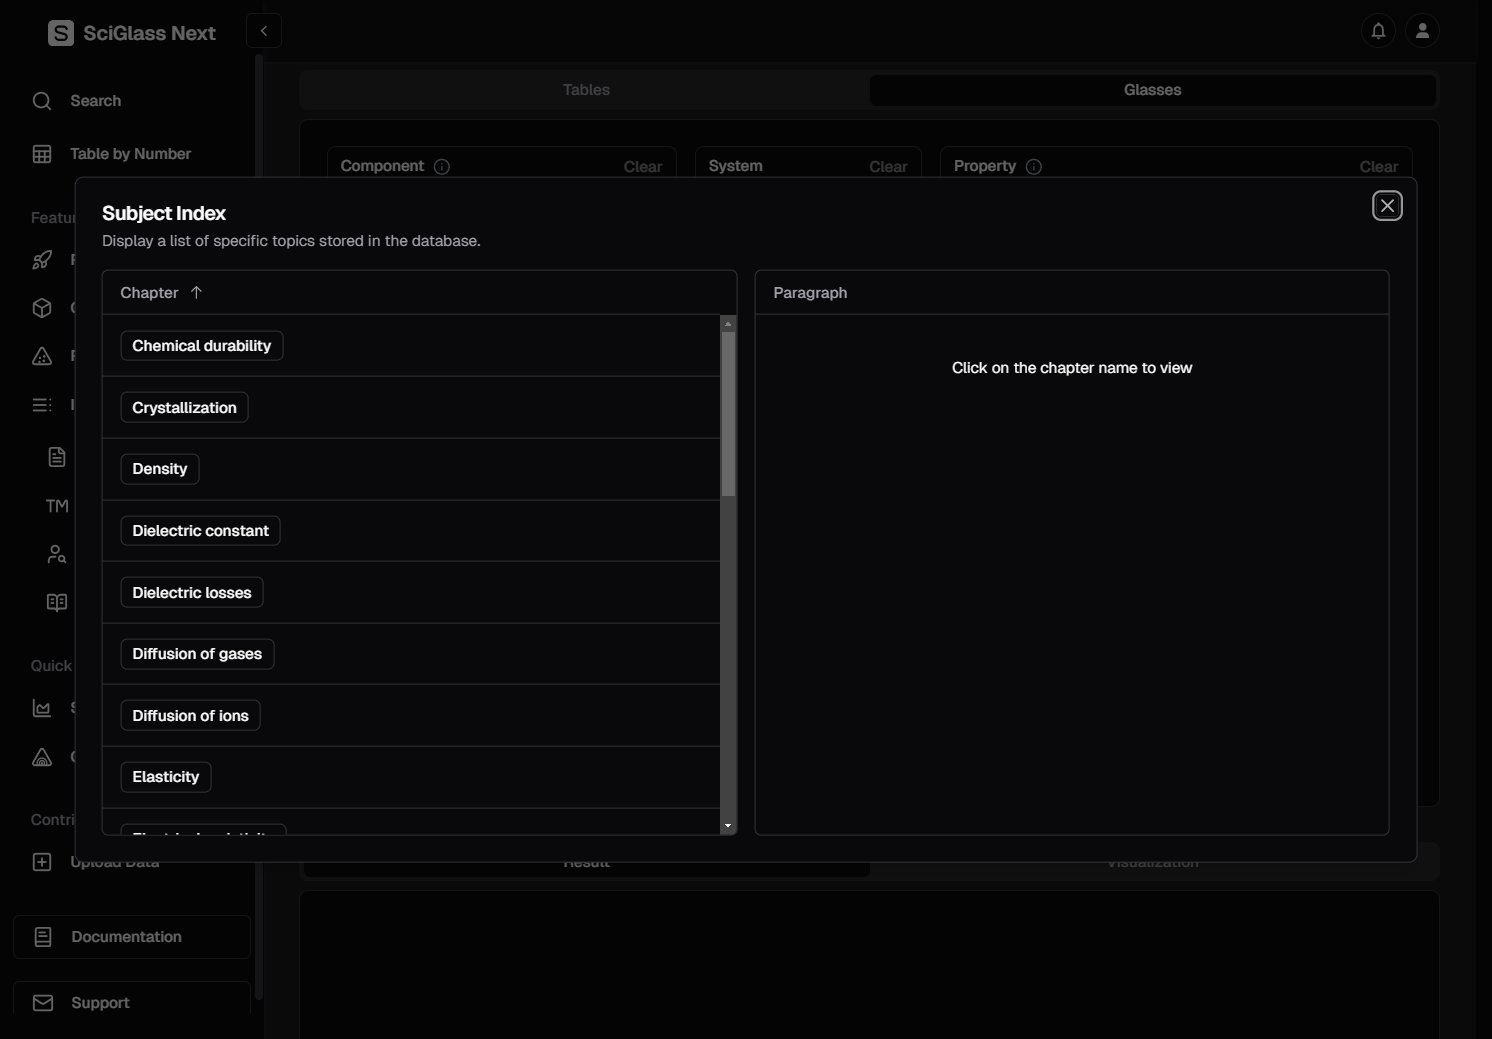Click the rocket icon in sidebar
Viewport: 1492px width, 1039px height.
pyautogui.click(x=42, y=260)
